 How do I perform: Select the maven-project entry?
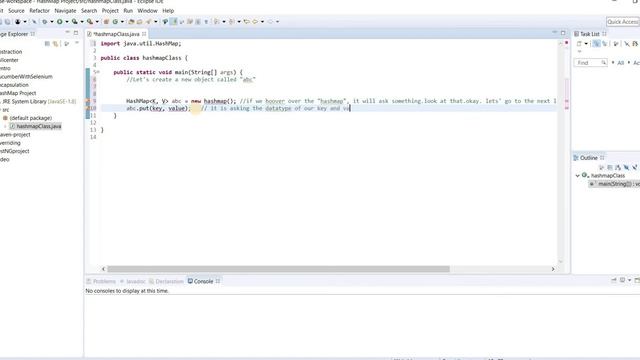point(15,134)
